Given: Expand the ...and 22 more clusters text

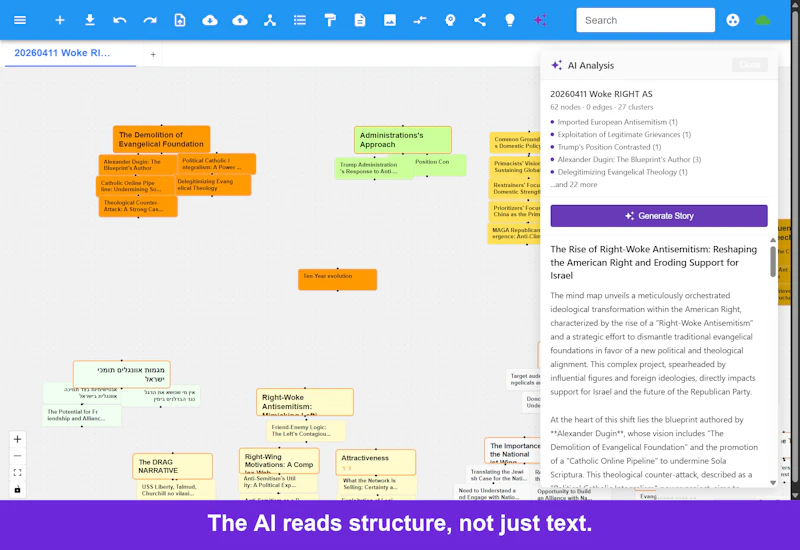Looking at the screenshot, I should click(x=573, y=185).
